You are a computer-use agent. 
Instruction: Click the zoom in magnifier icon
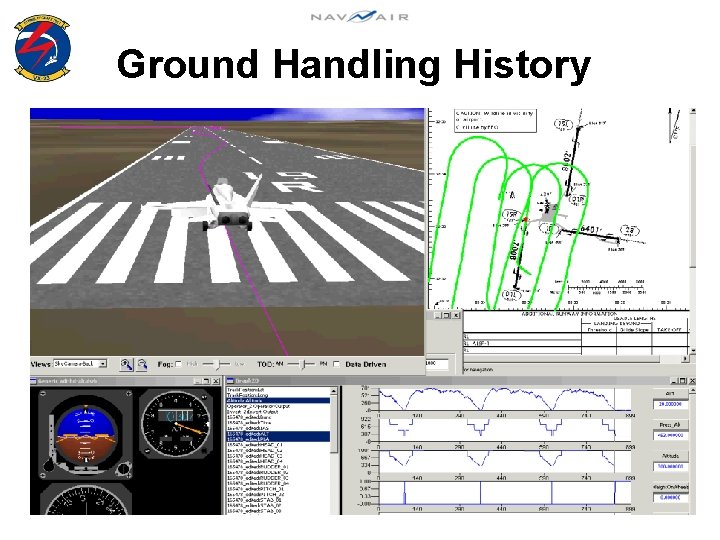click(126, 365)
